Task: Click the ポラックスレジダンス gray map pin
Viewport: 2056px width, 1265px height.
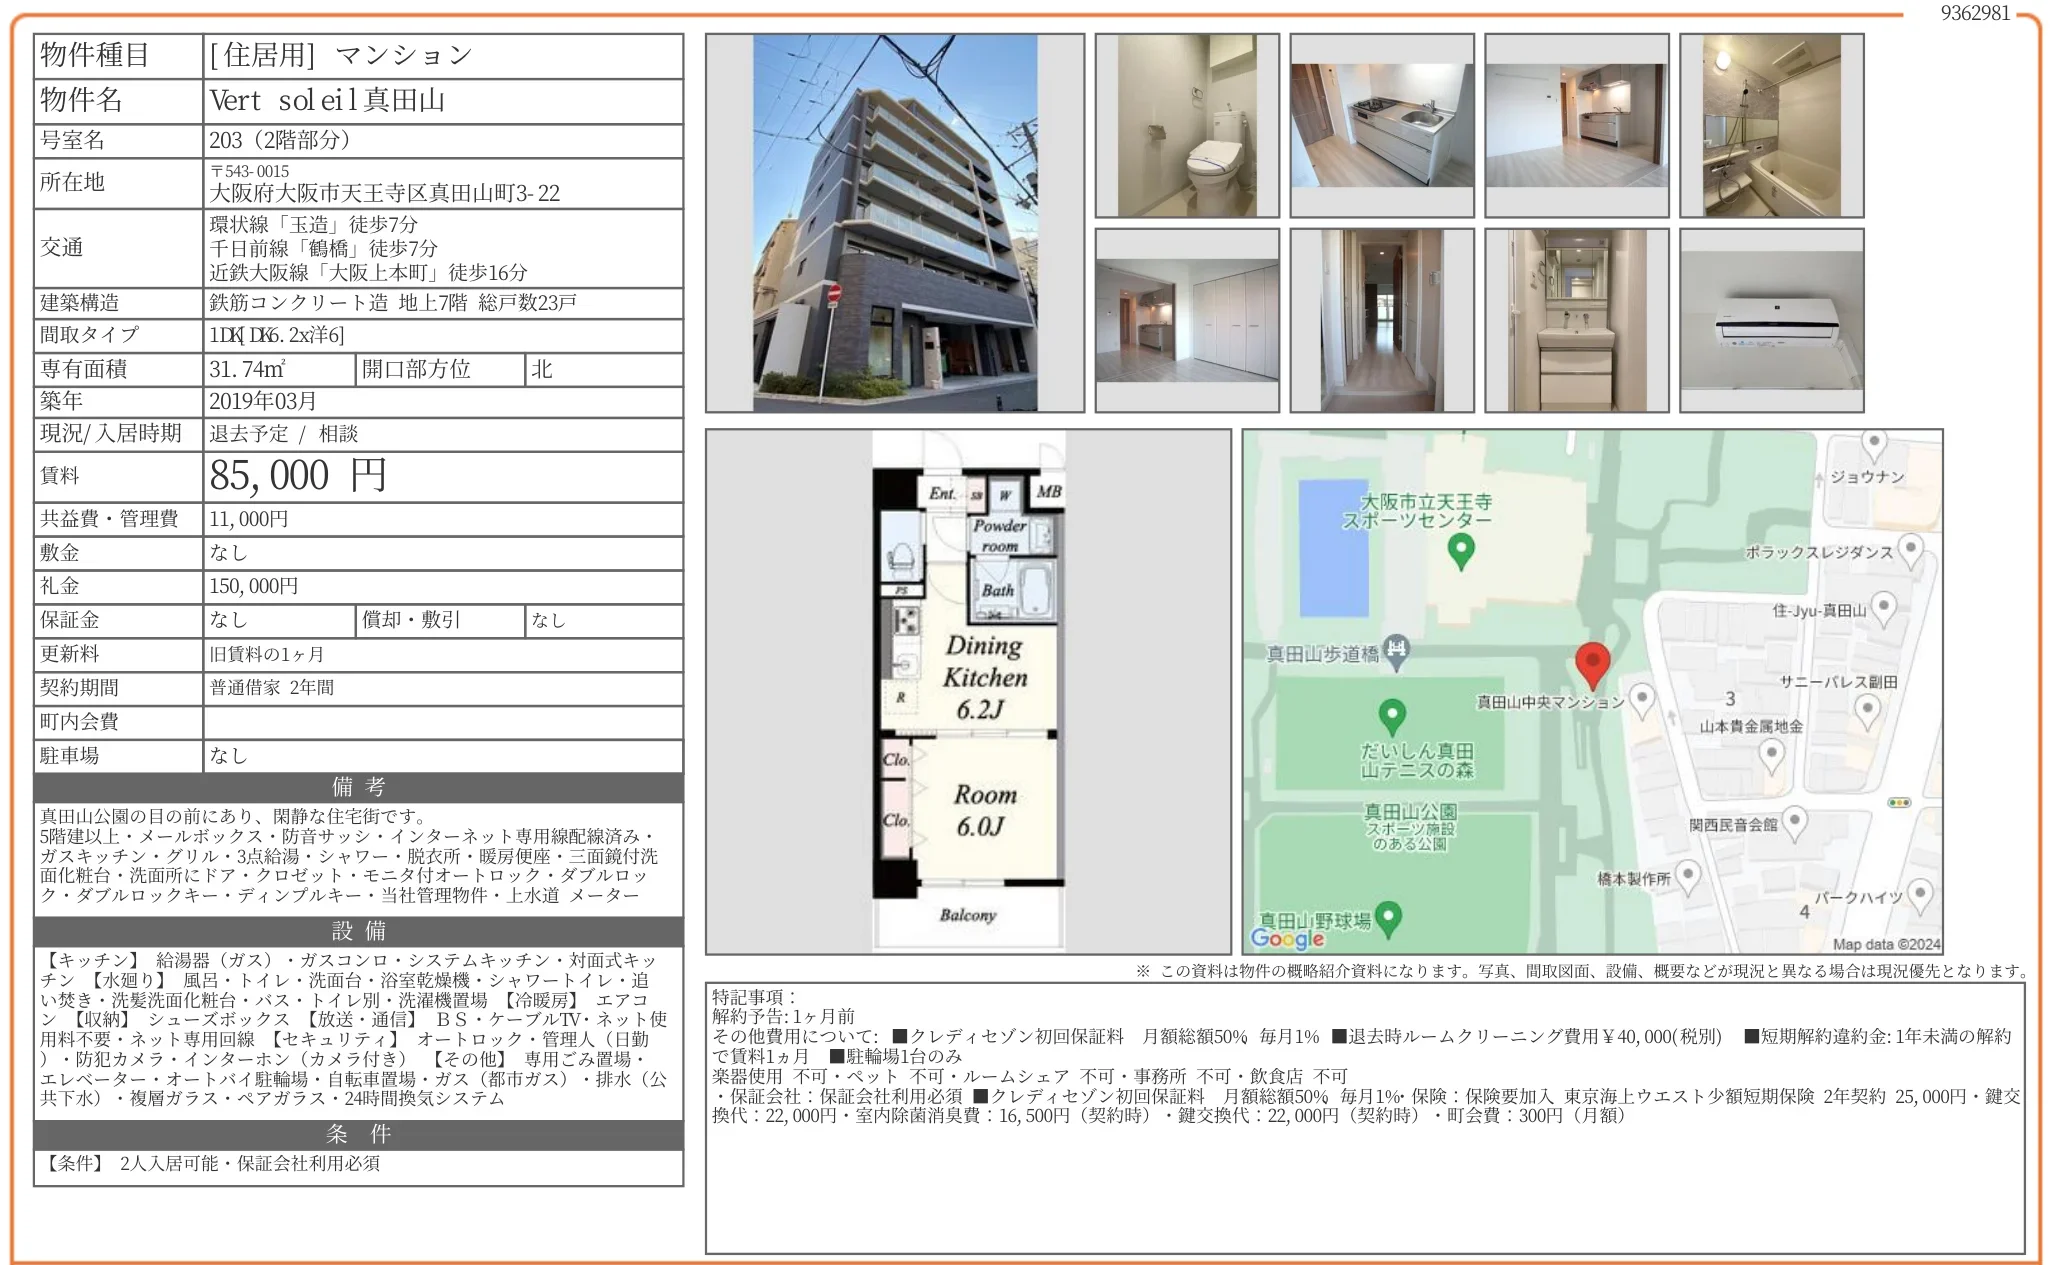Action: click(1910, 550)
